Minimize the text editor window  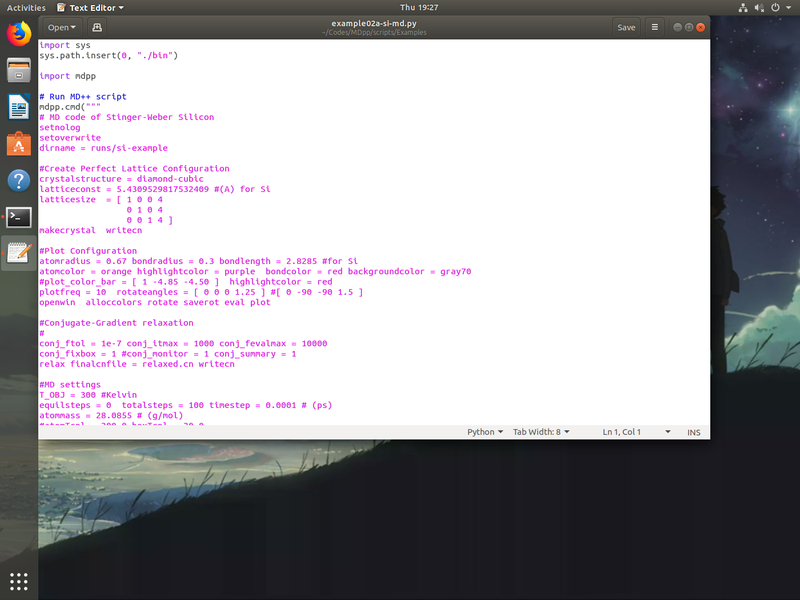coord(678,28)
